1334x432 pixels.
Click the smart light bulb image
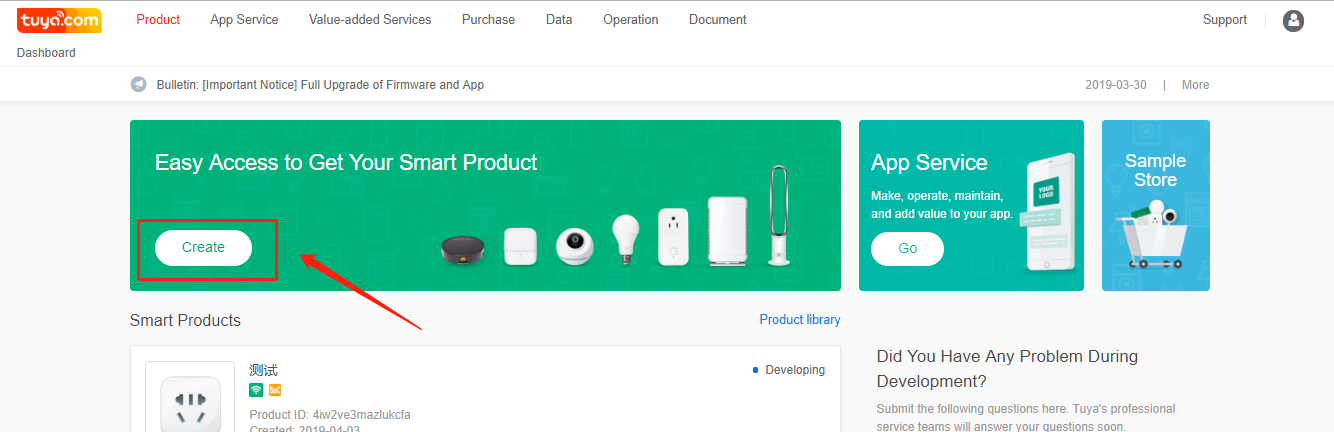pyautogui.click(x=625, y=238)
